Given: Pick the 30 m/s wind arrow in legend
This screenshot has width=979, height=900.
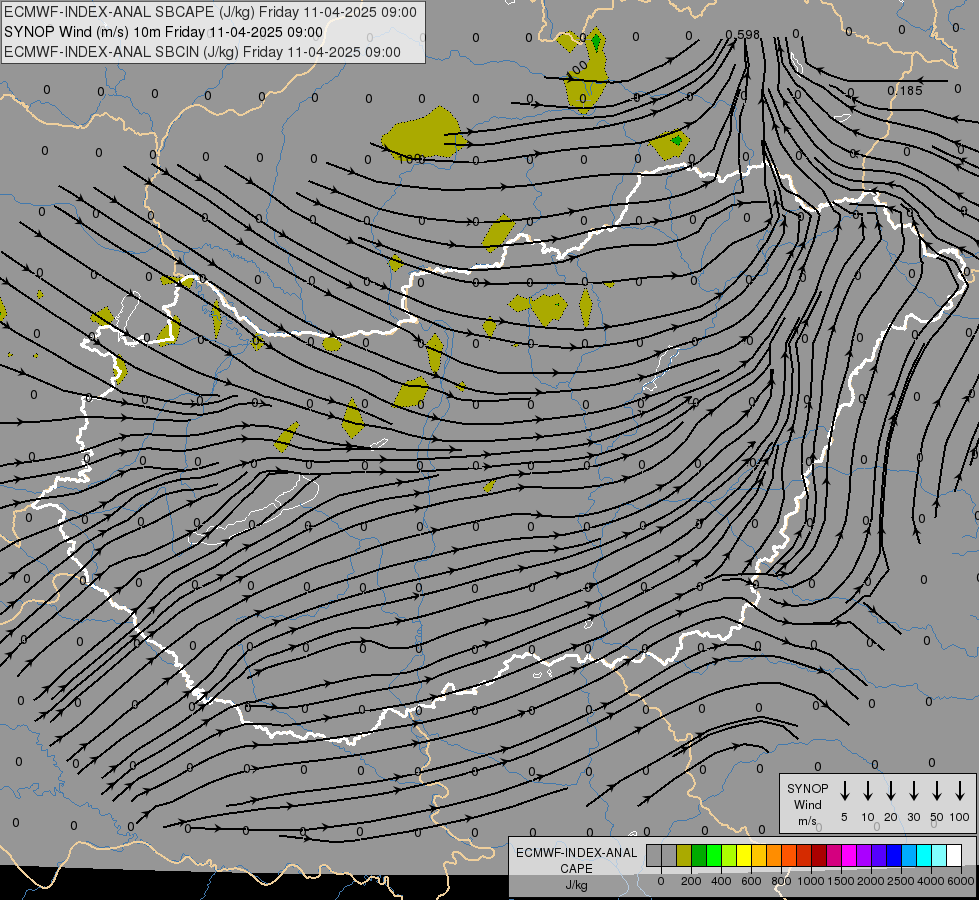Looking at the screenshot, I should [x=913, y=790].
